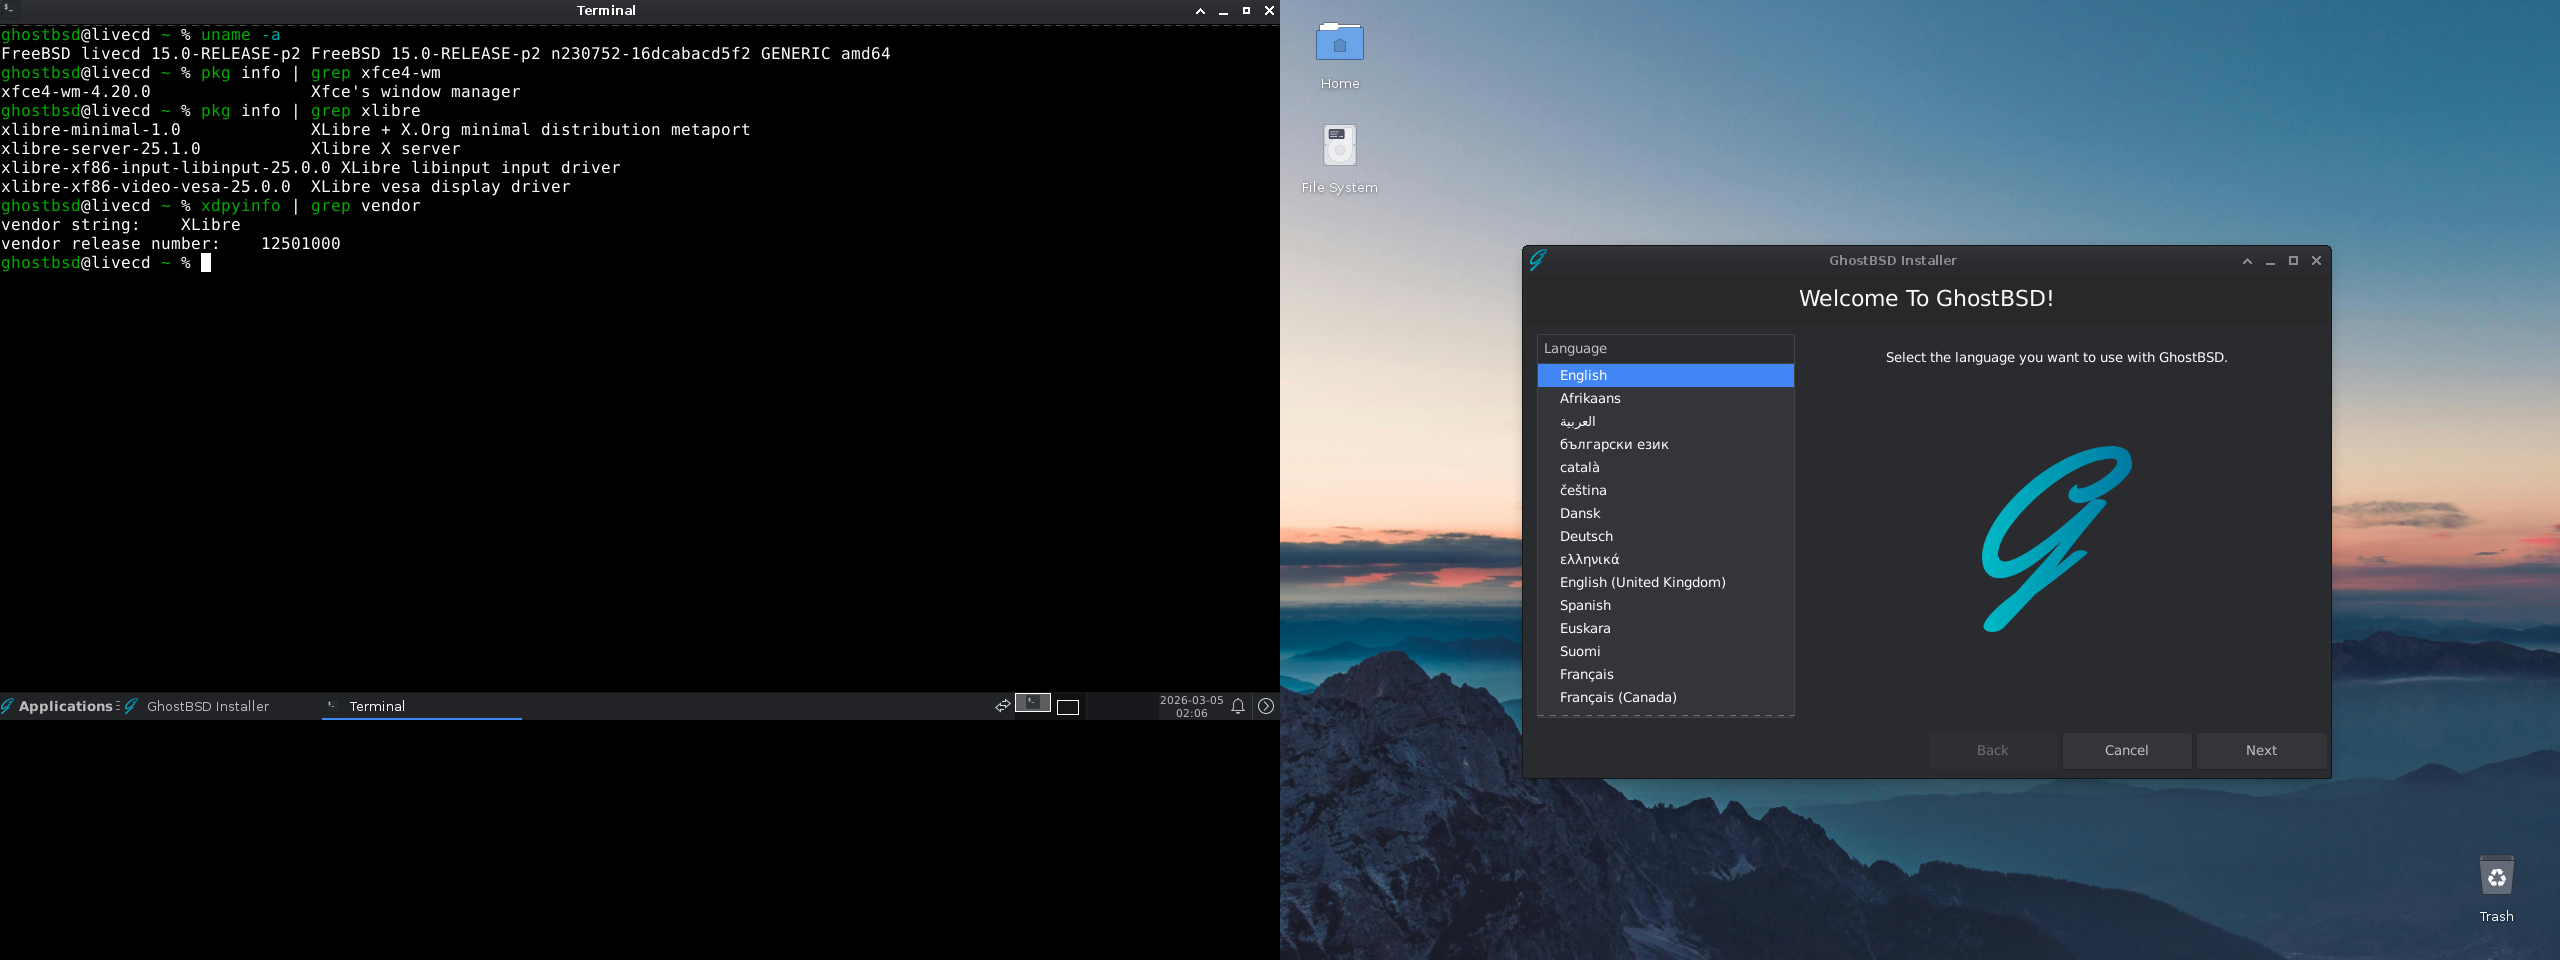Image resolution: width=2560 pixels, height=960 pixels.
Task: Select Afrikaans in the language list
Action: click(x=1590, y=398)
